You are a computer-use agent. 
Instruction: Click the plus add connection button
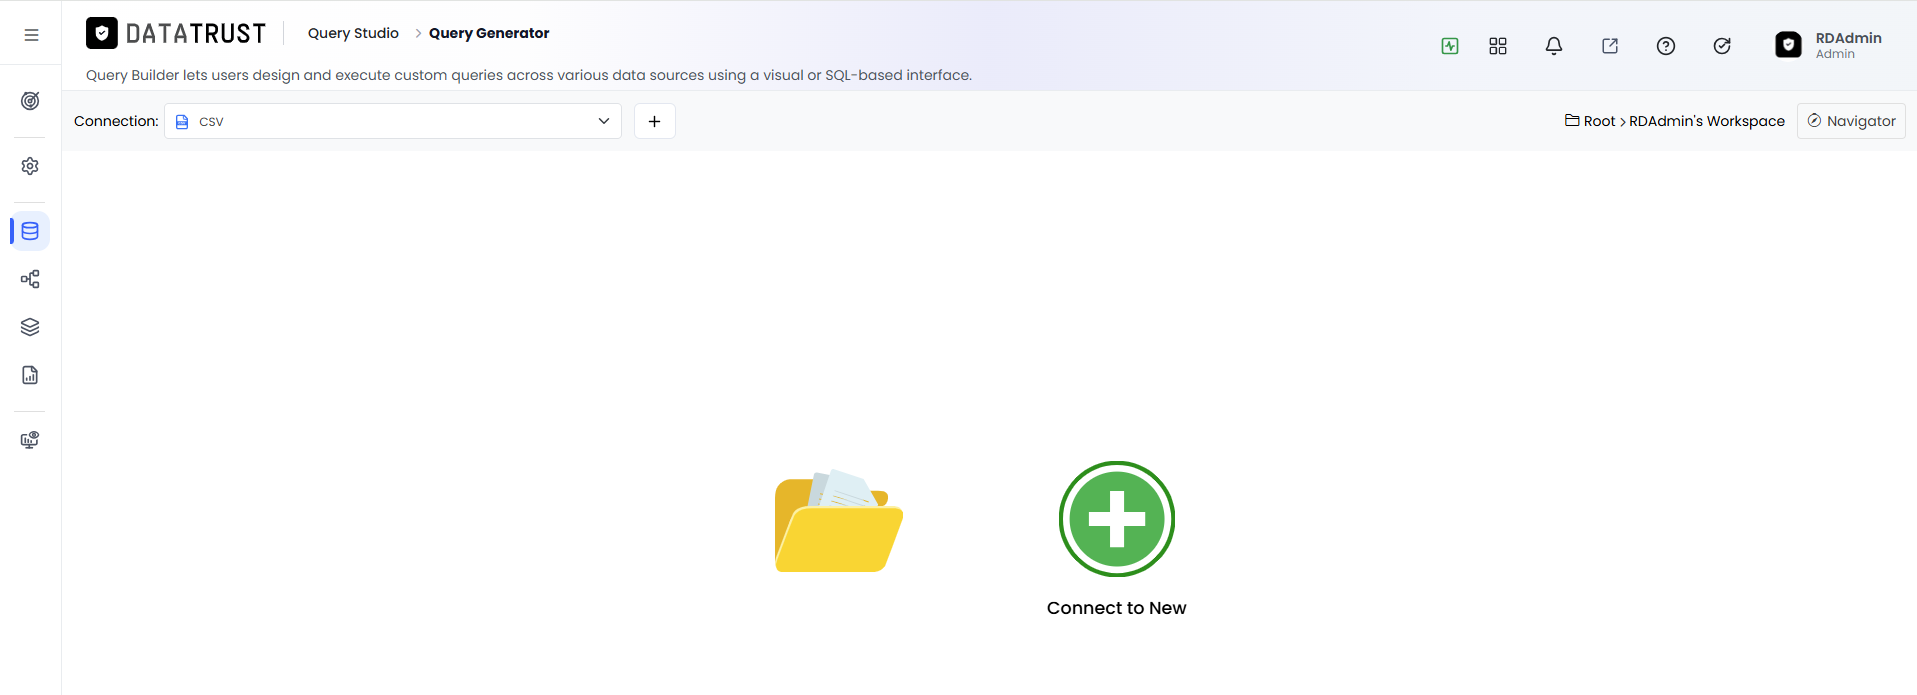click(655, 121)
